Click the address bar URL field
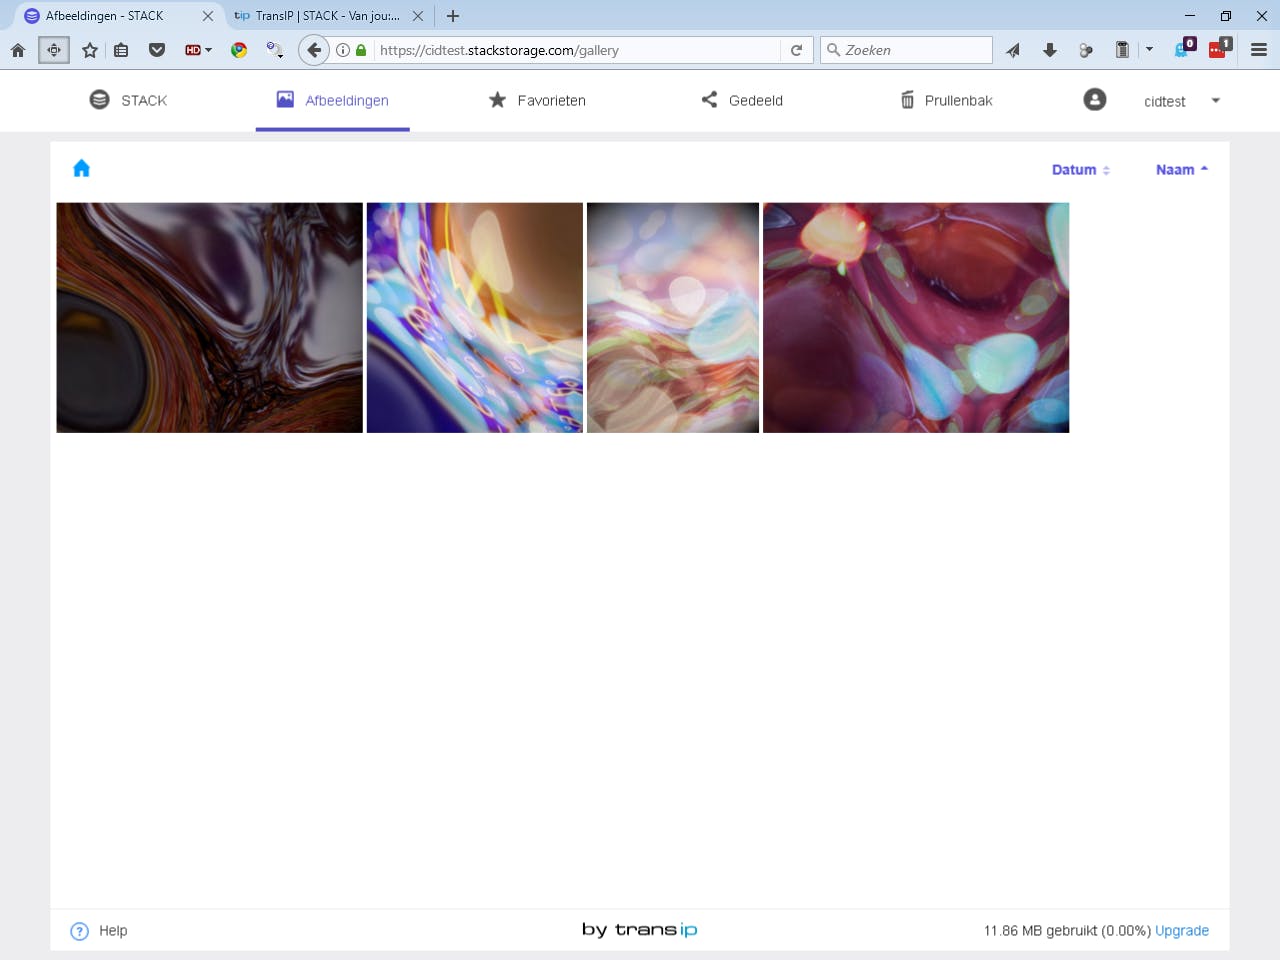Viewport: 1280px width, 960px height. pos(578,50)
